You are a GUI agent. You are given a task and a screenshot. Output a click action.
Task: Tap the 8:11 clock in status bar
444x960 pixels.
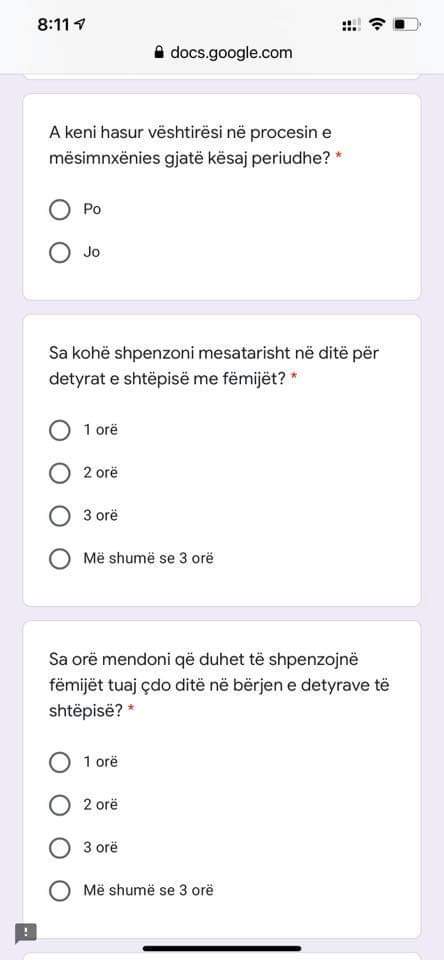click(53, 24)
